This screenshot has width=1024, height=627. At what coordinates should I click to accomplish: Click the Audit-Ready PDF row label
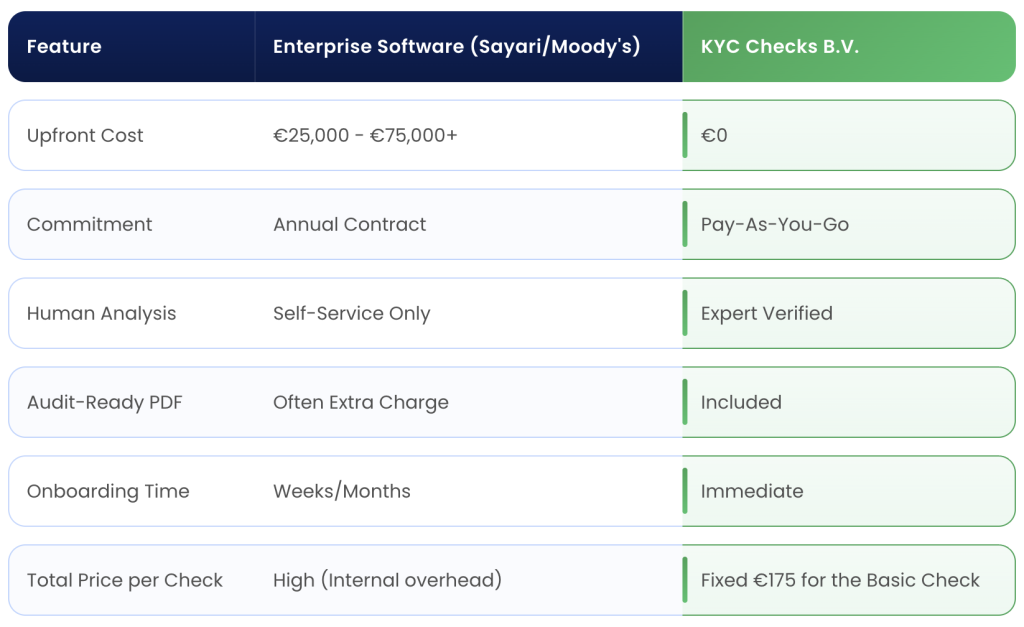pyautogui.click(x=104, y=403)
